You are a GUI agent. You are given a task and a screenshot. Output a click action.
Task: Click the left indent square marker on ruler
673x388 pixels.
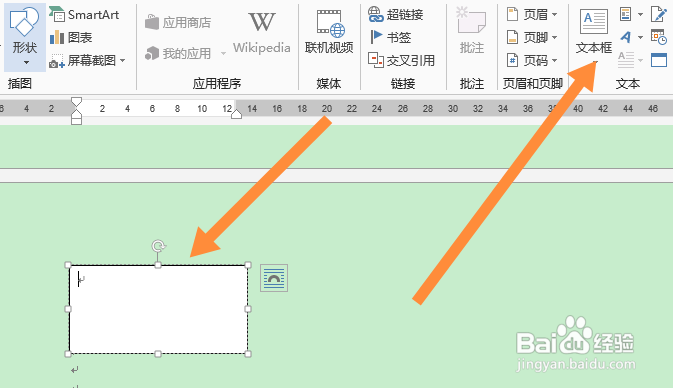[76, 121]
